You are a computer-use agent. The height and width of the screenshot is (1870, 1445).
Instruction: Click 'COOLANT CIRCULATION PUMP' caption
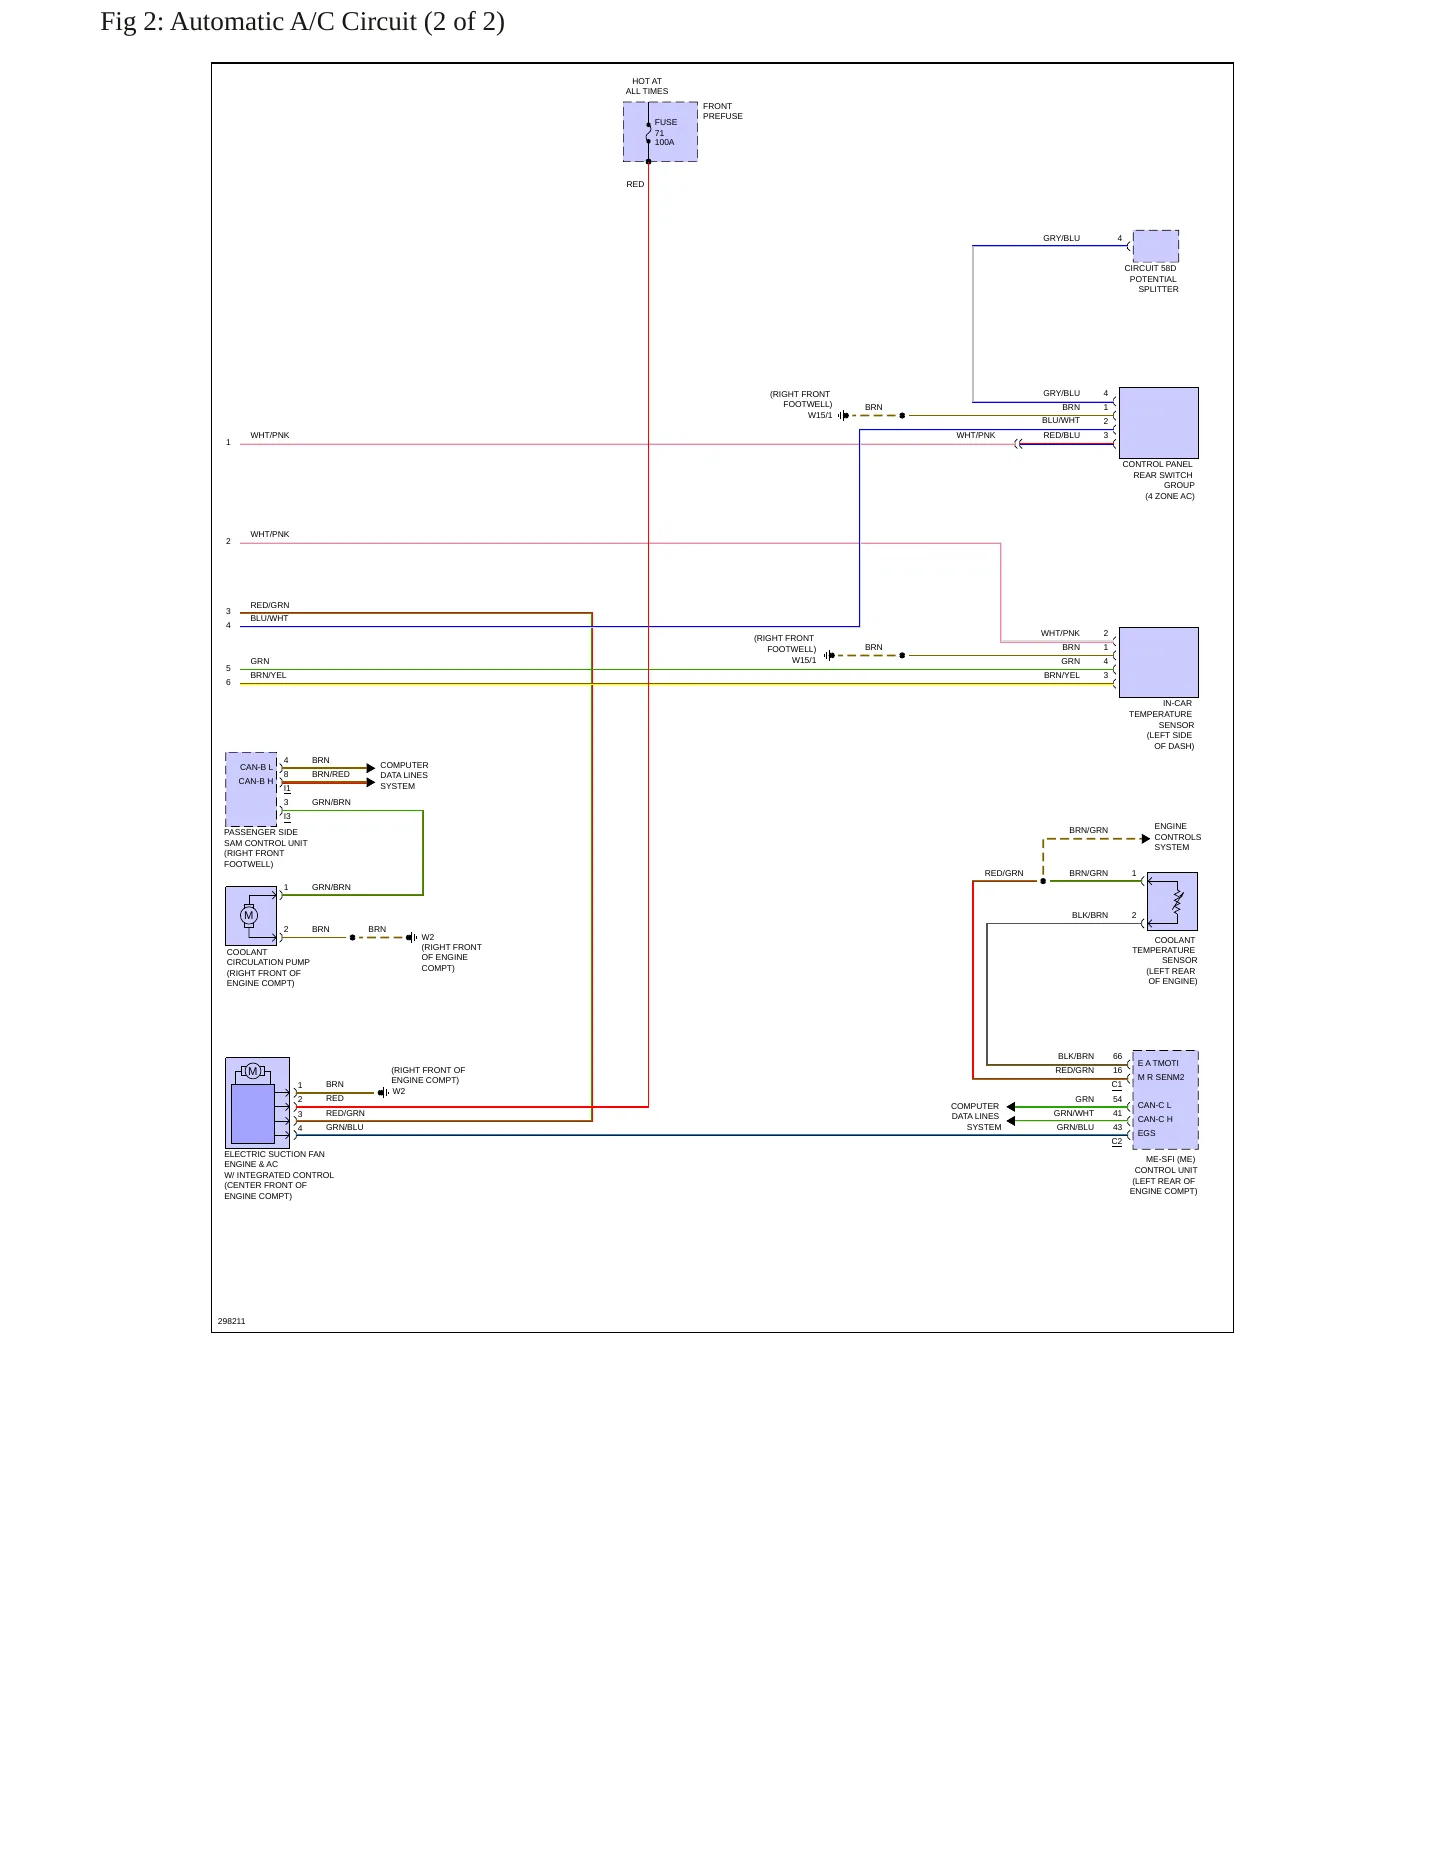[x=268, y=968]
